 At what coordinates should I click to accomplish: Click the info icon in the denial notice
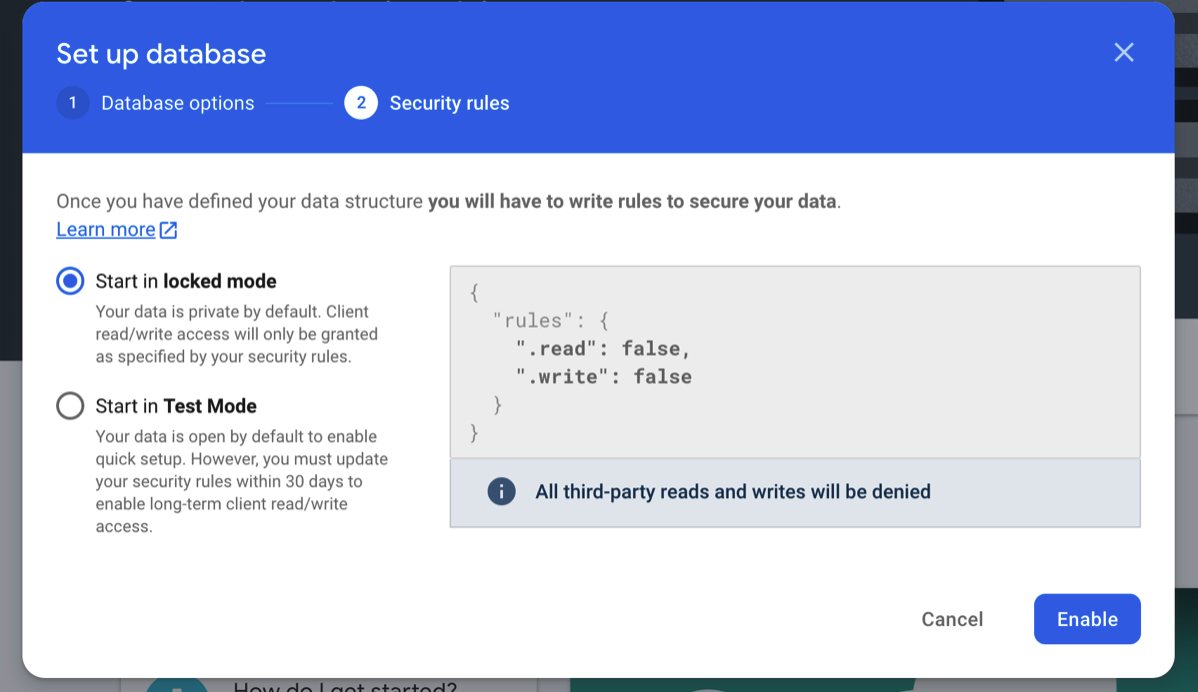[x=501, y=491]
